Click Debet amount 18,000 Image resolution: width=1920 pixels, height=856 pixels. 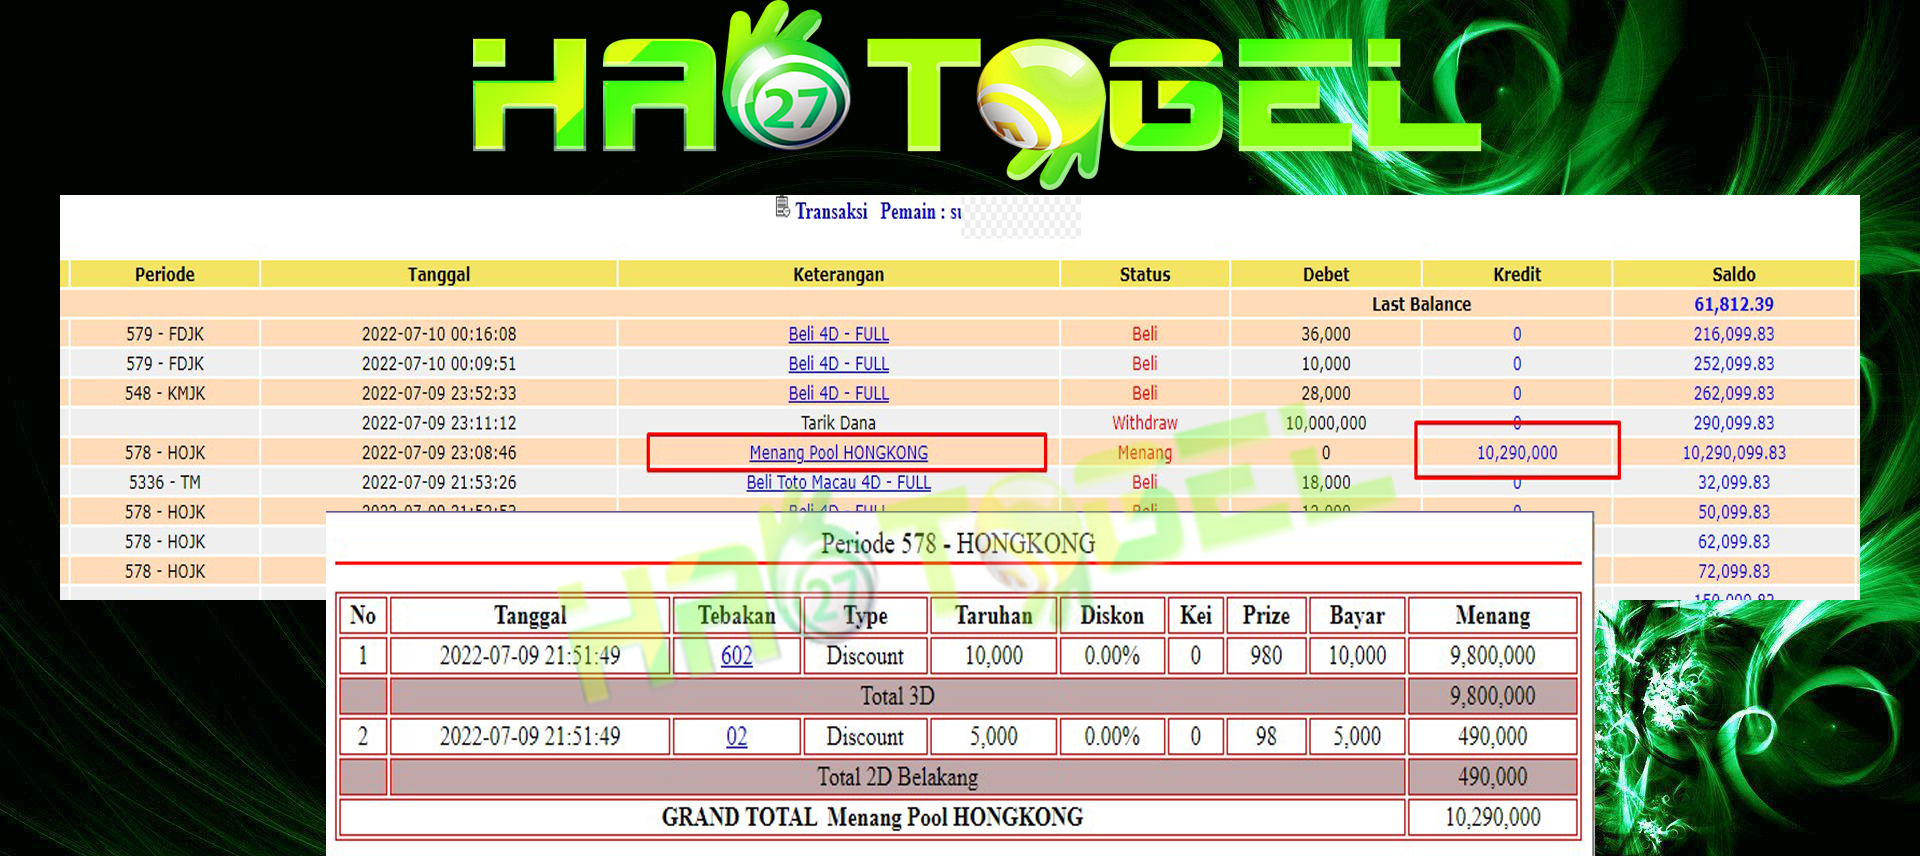pos(1325,482)
